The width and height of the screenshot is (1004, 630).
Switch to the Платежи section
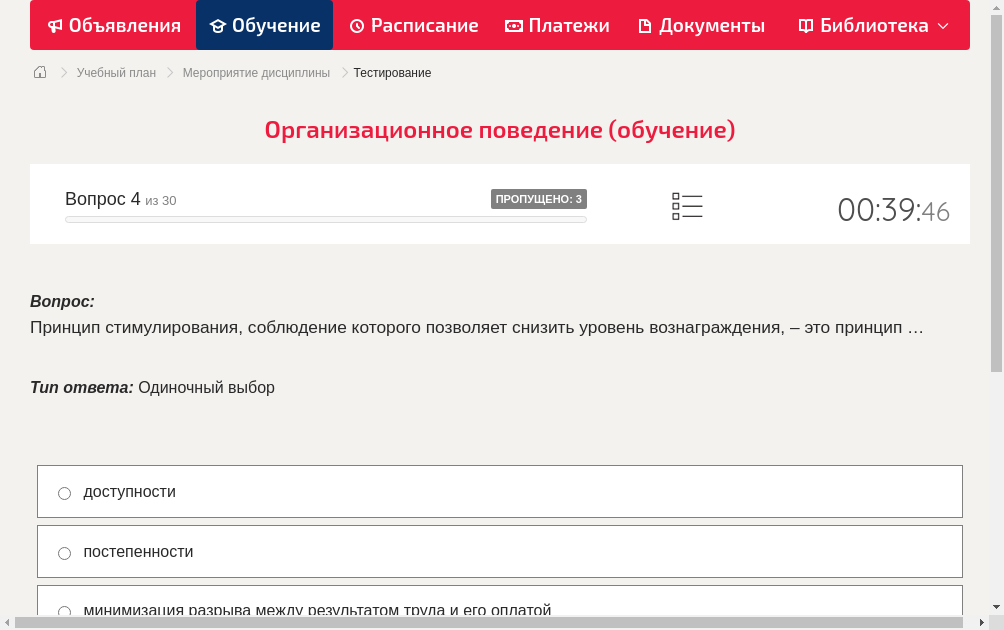(557, 25)
